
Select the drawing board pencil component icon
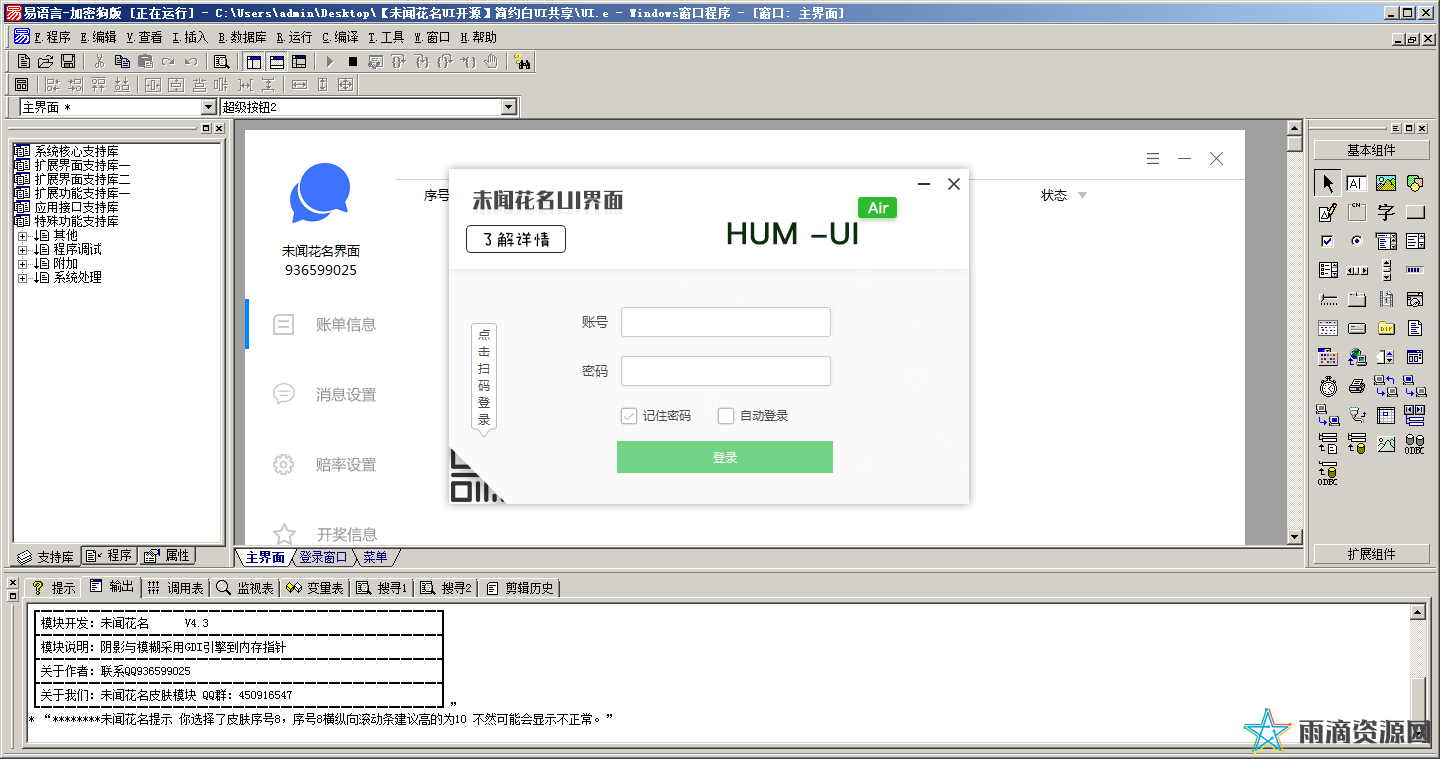click(1328, 212)
